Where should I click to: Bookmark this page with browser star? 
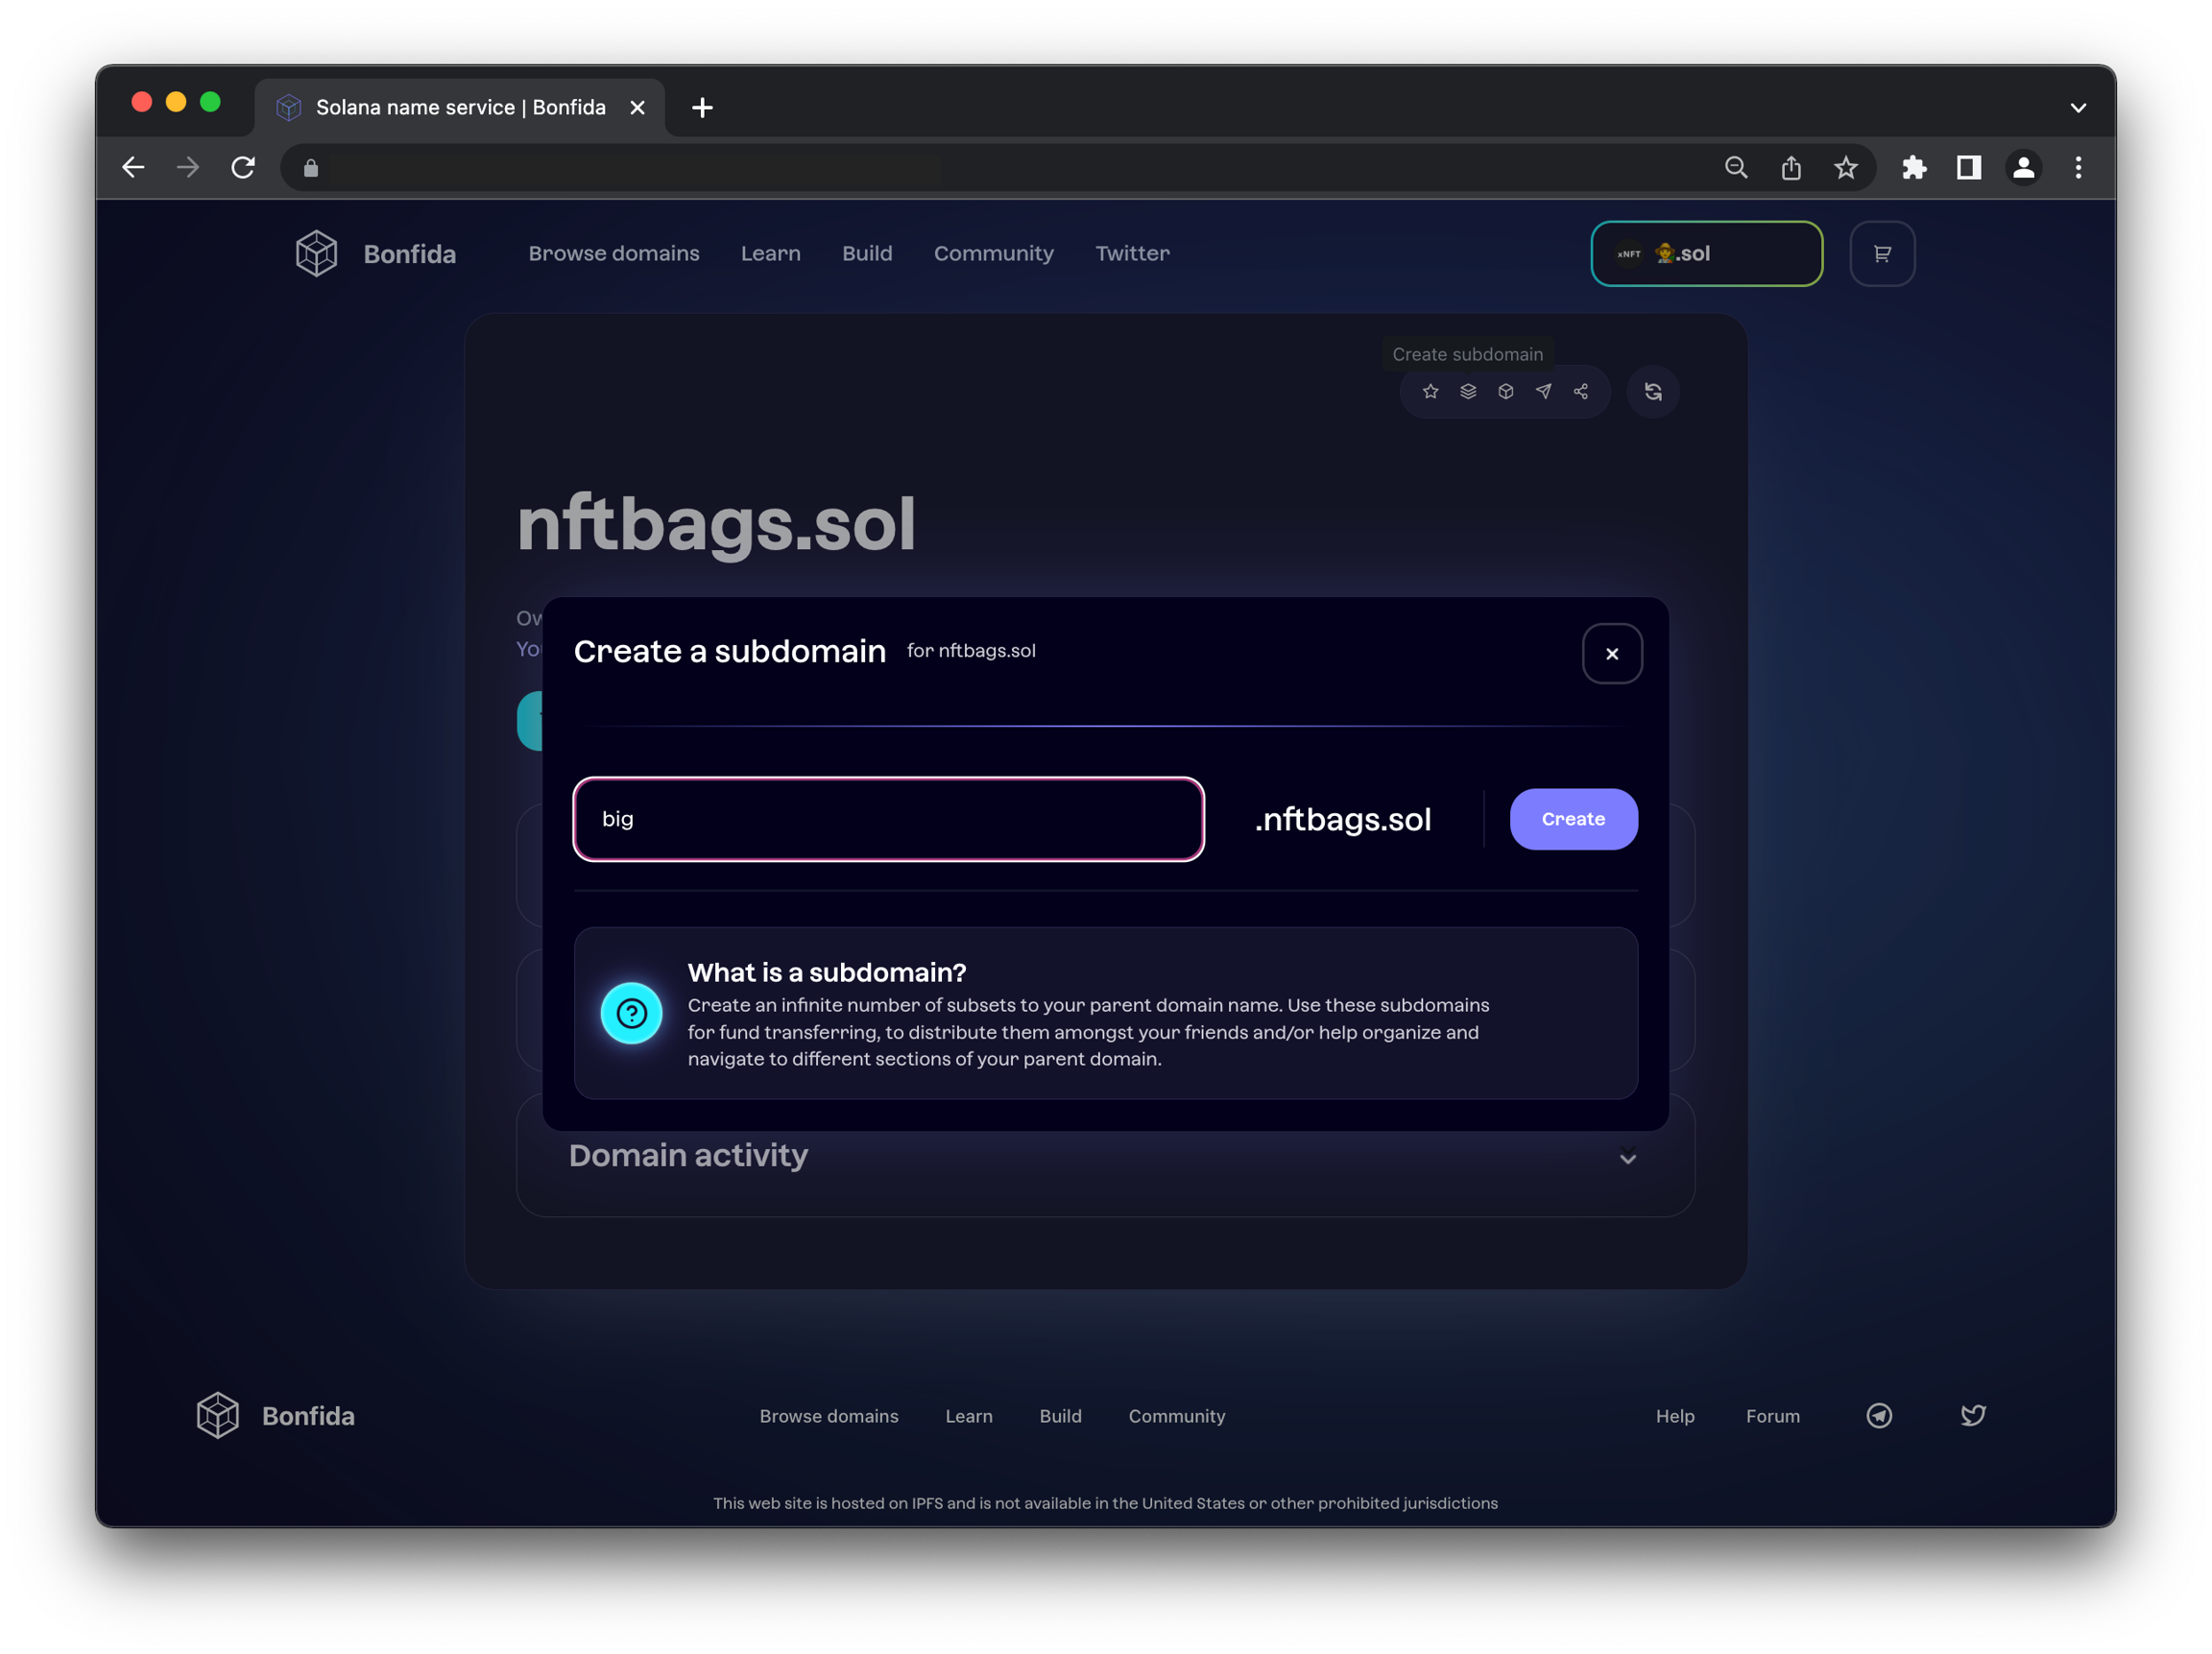(x=1846, y=168)
